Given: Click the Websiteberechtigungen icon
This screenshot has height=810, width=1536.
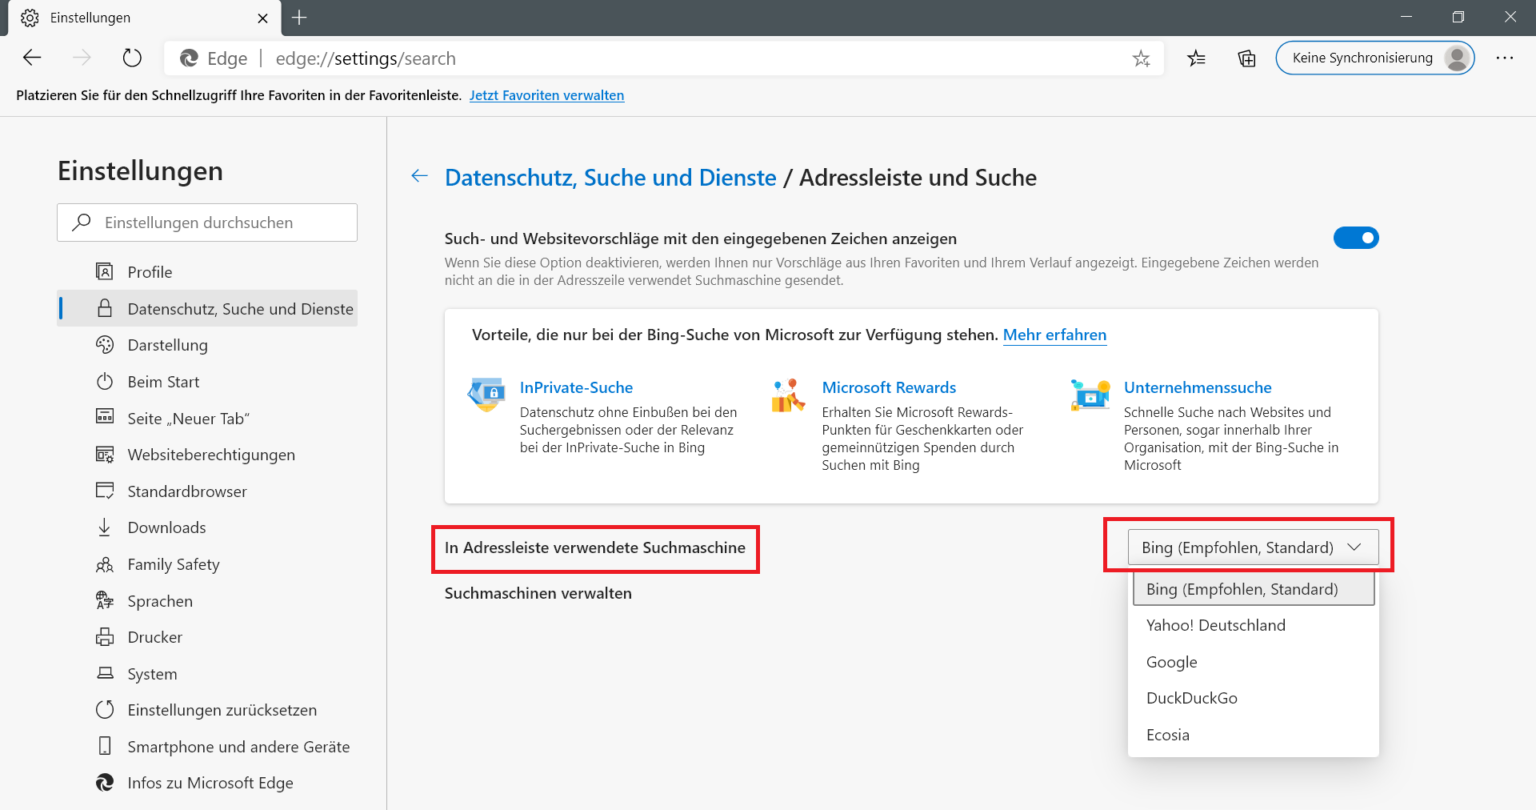Looking at the screenshot, I should click(x=104, y=454).
